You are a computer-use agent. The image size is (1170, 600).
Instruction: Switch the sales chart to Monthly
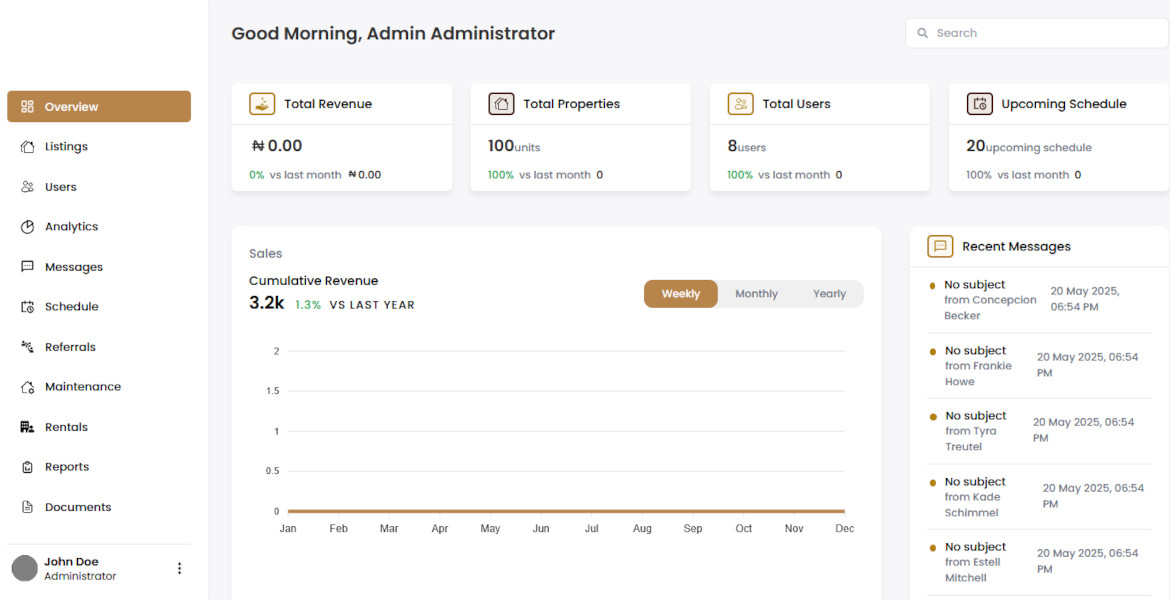[x=757, y=294]
